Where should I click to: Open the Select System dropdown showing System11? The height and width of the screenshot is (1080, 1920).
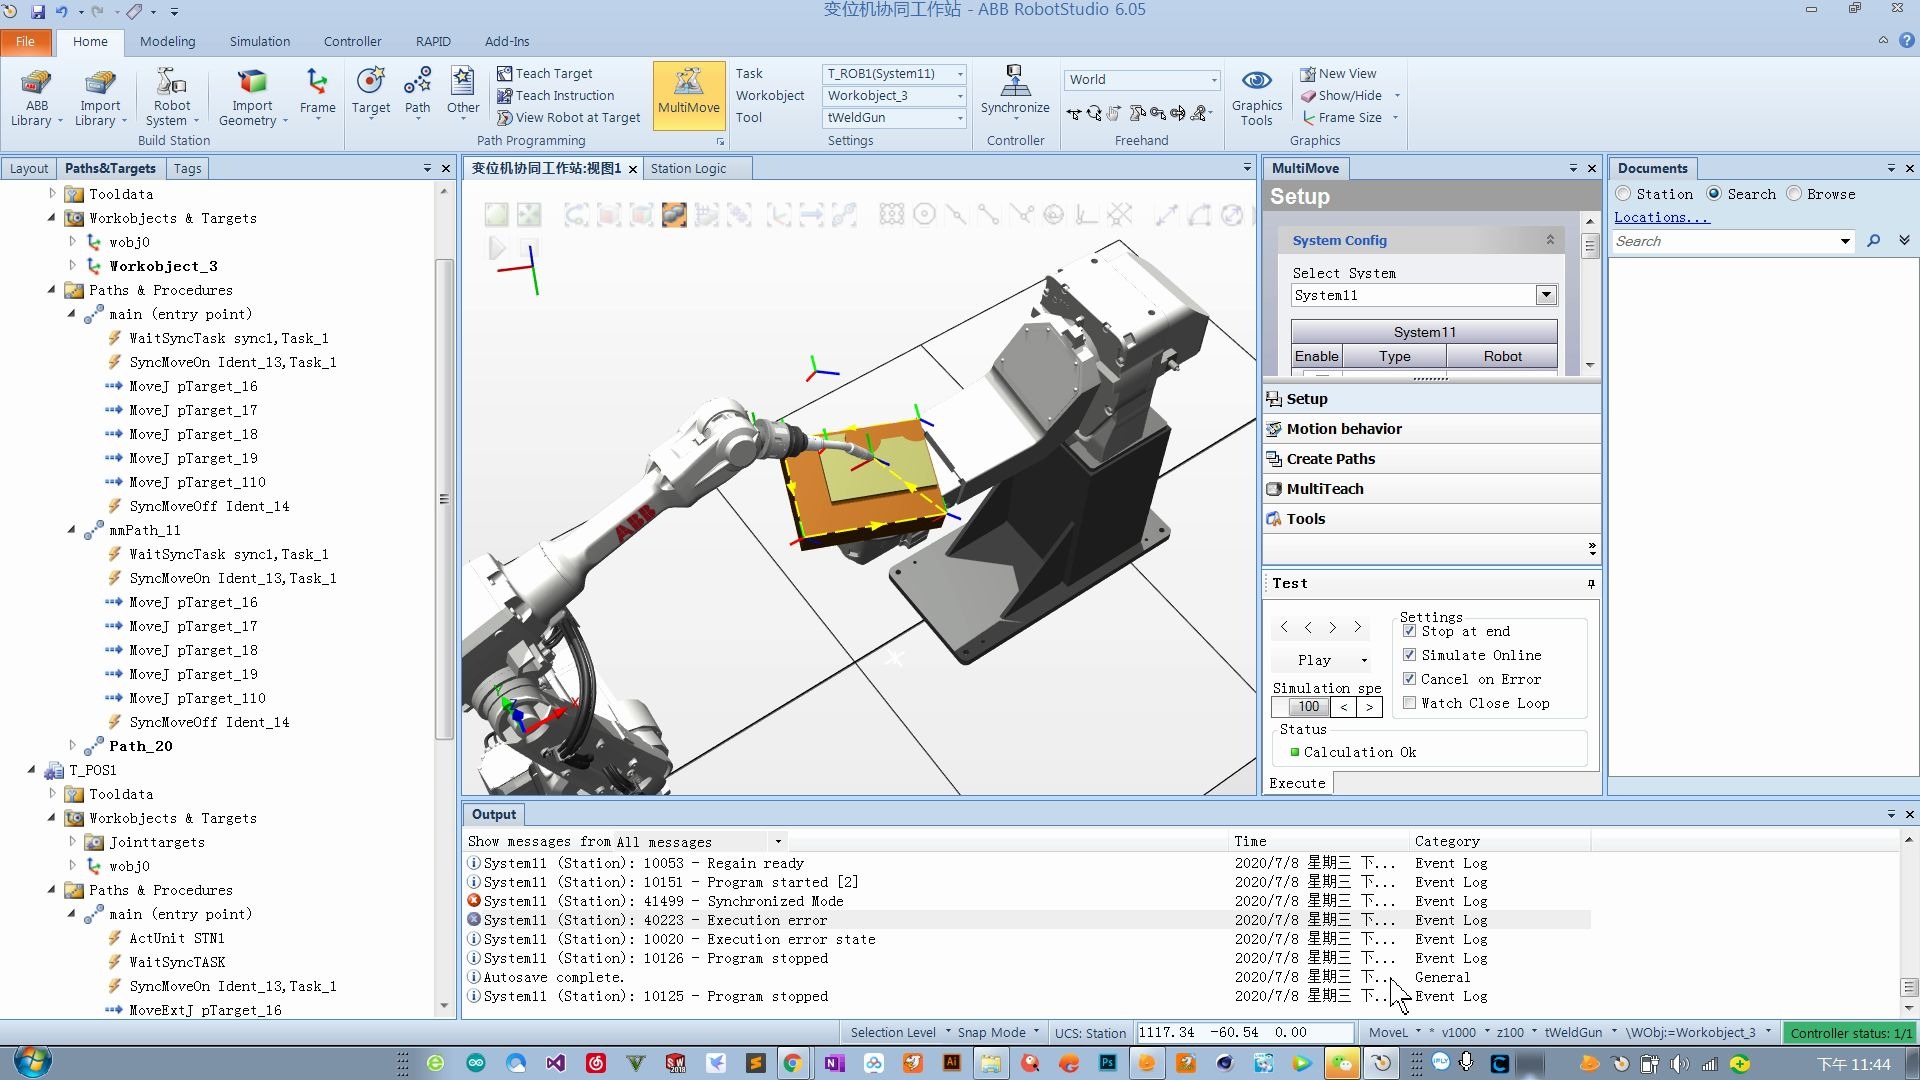click(x=1545, y=295)
